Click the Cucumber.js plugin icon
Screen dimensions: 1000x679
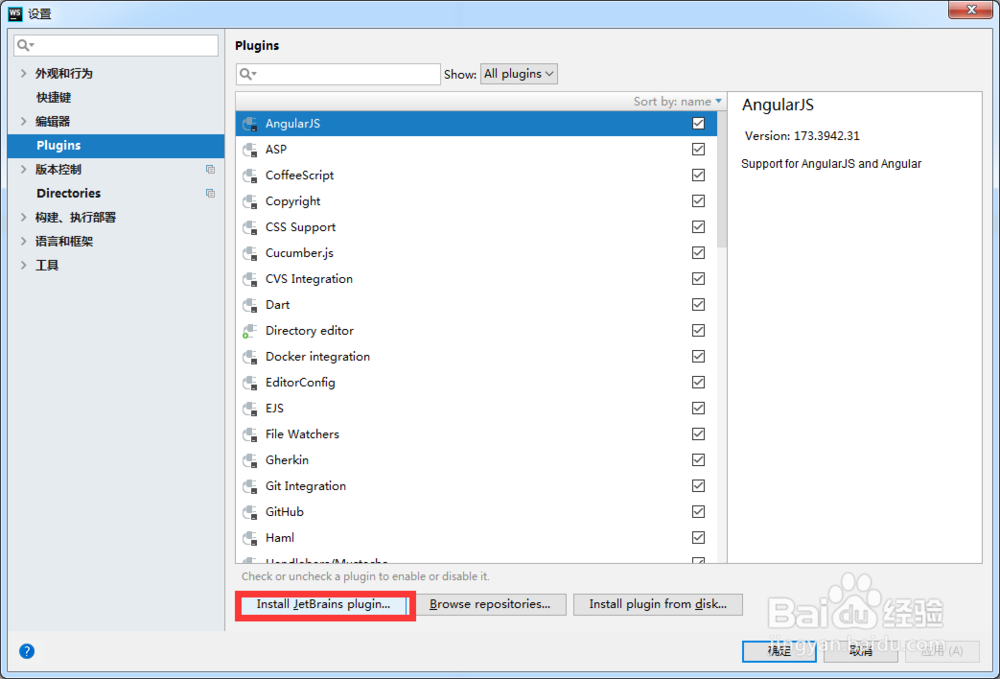[250, 253]
